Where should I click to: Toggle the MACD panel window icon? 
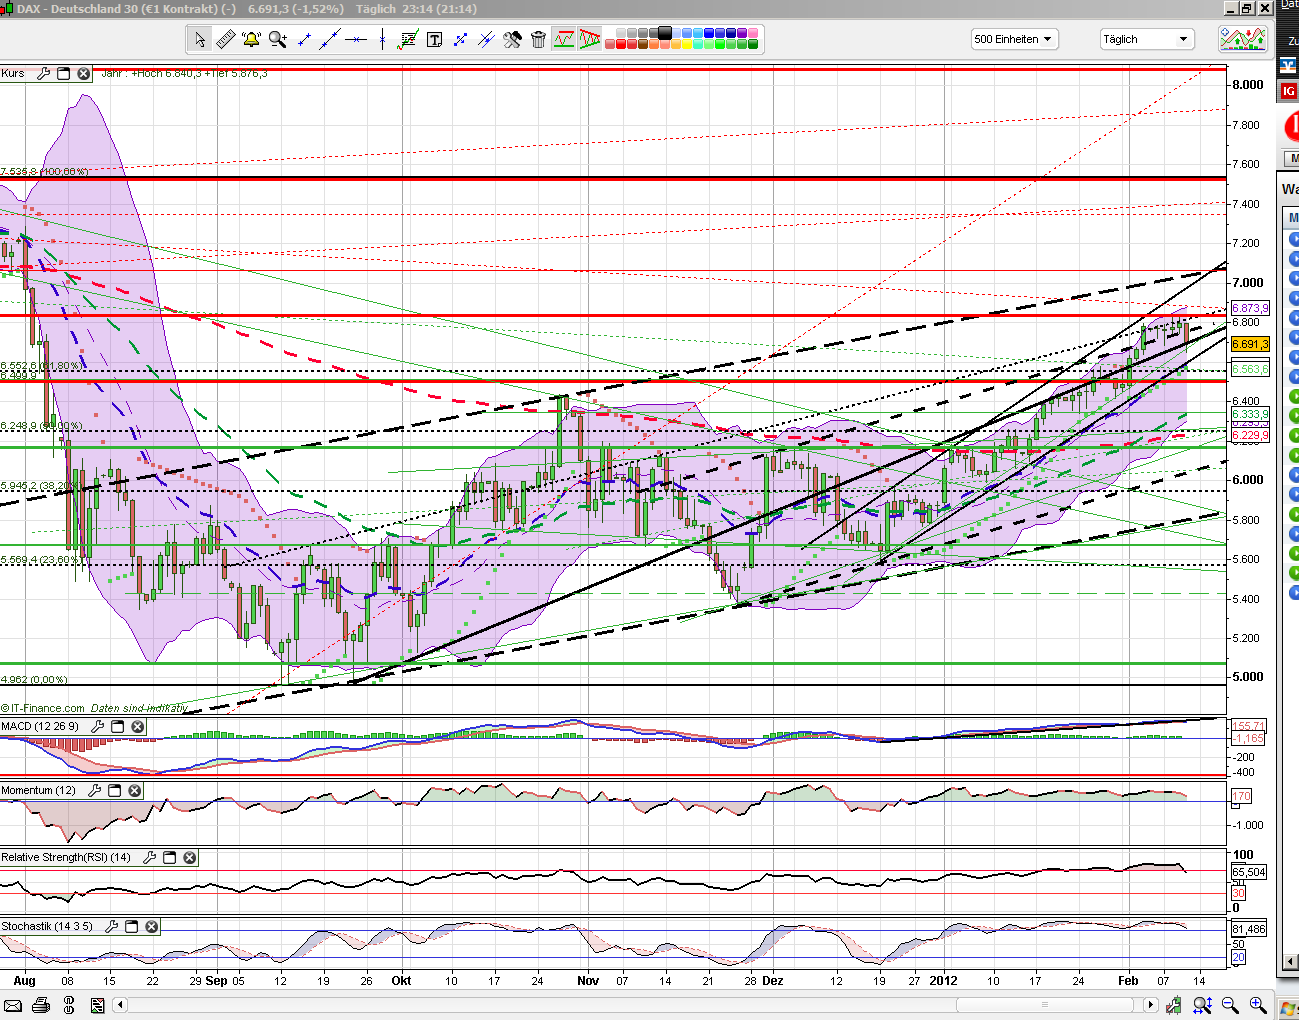click(x=117, y=726)
